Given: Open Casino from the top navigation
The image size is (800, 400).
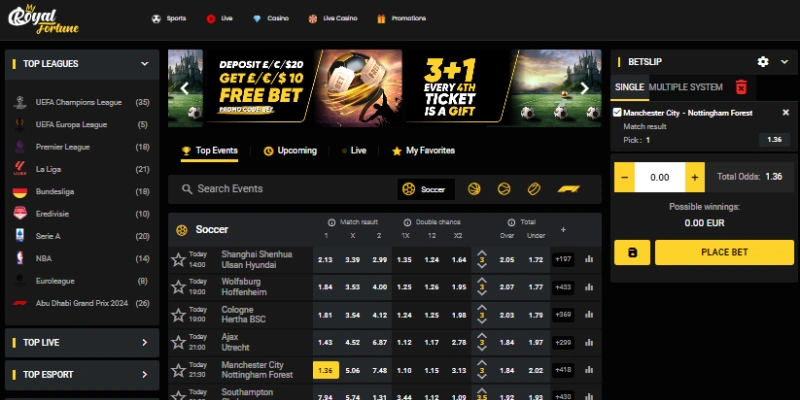Looking at the screenshot, I should click(271, 18).
